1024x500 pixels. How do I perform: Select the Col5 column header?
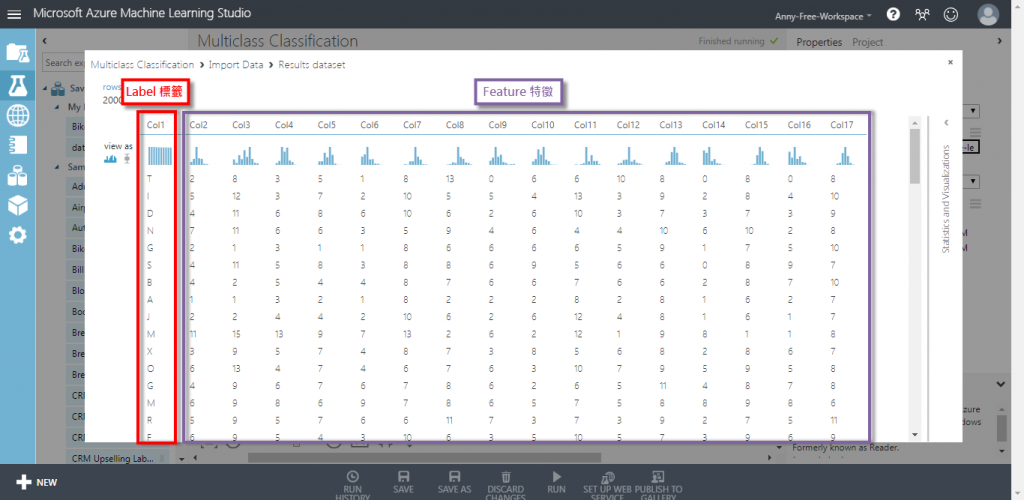click(327, 125)
